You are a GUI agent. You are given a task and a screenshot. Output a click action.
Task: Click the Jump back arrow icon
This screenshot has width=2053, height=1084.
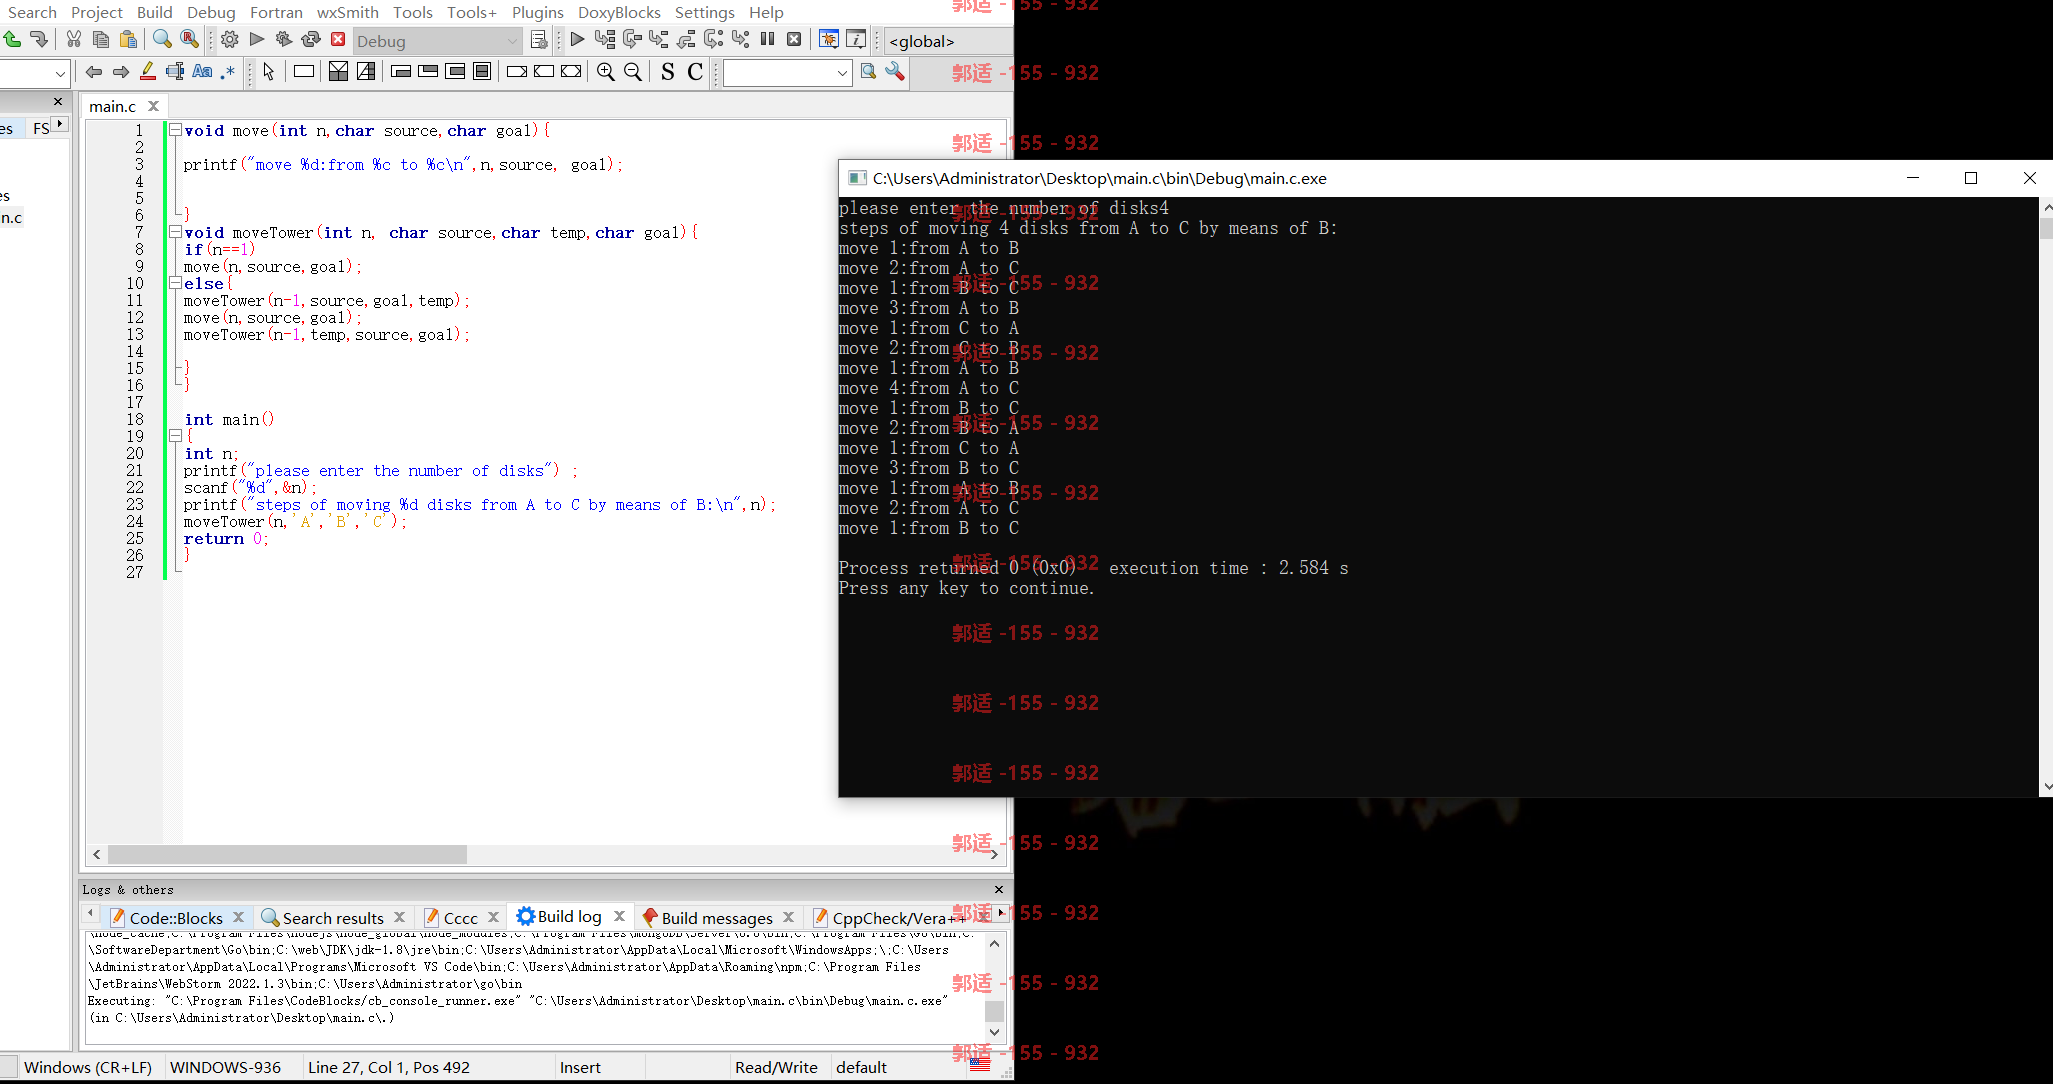click(94, 72)
